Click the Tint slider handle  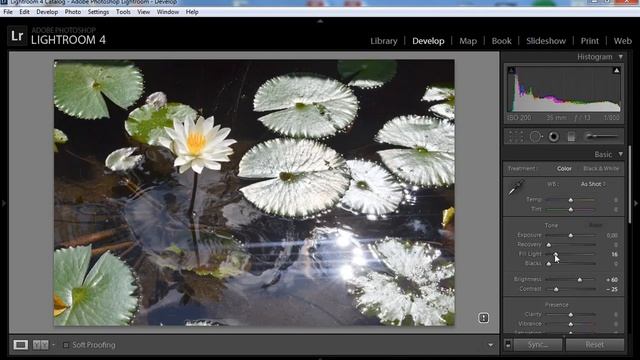pyautogui.click(x=571, y=209)
